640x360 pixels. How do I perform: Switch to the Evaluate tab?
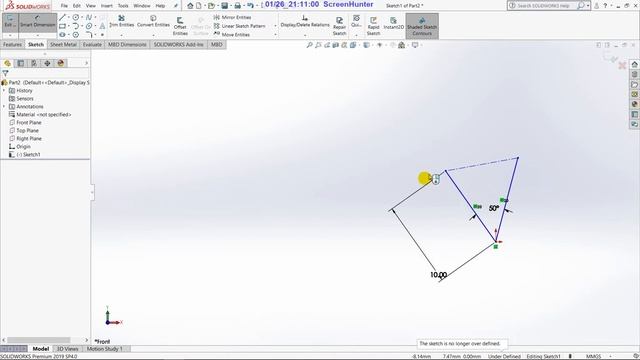click(92, 44)
